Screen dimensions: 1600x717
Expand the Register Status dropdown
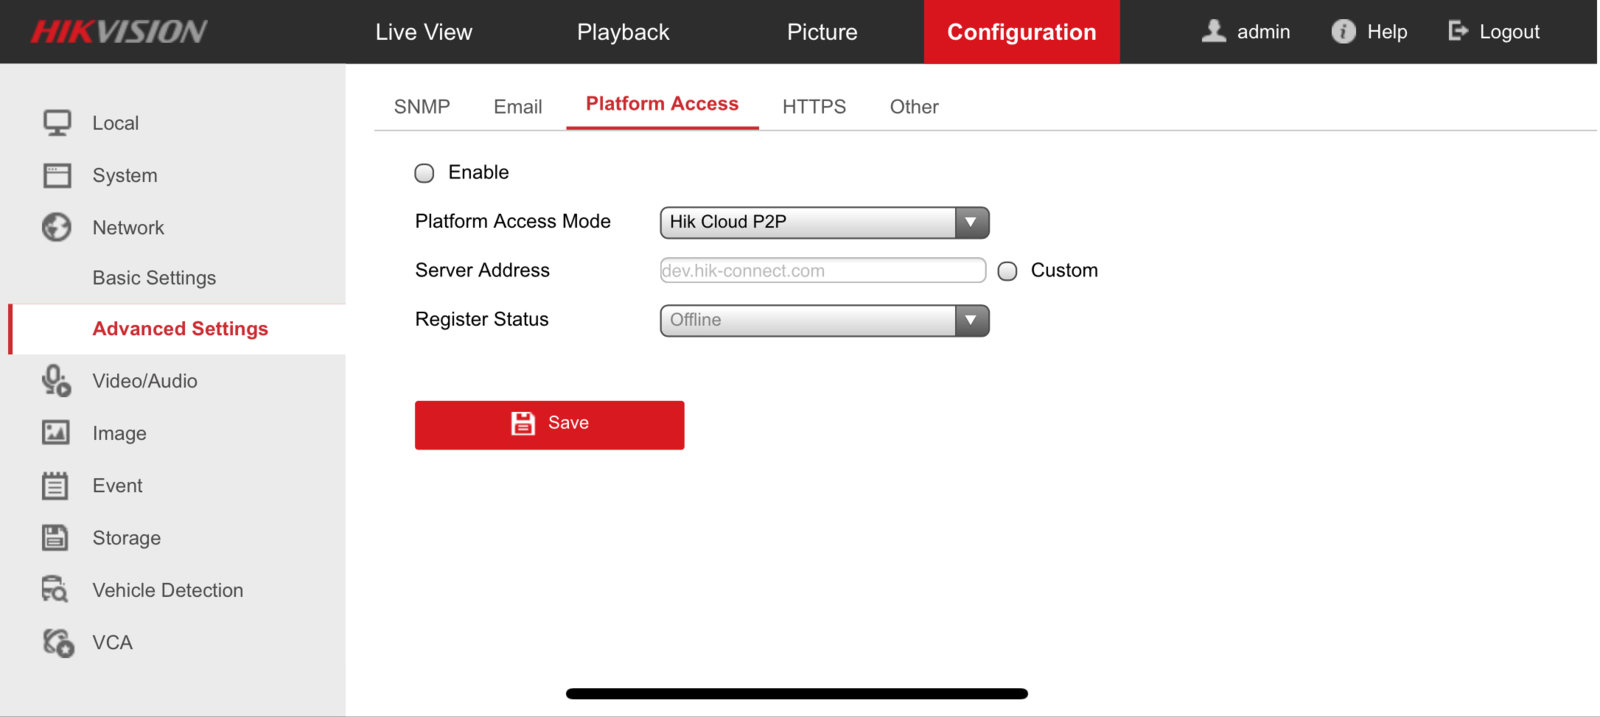(x=824, y=320)
